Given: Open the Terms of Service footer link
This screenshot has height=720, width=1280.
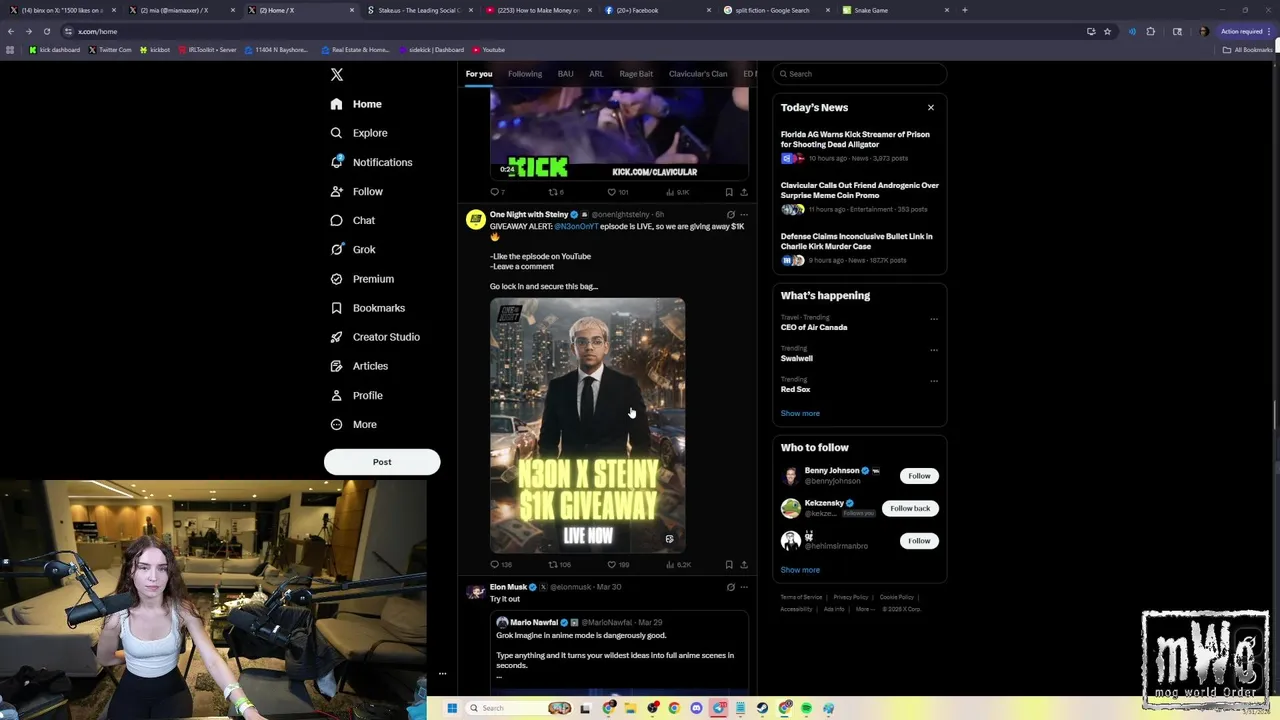Looking at the screenshot, I should point(801,597).
